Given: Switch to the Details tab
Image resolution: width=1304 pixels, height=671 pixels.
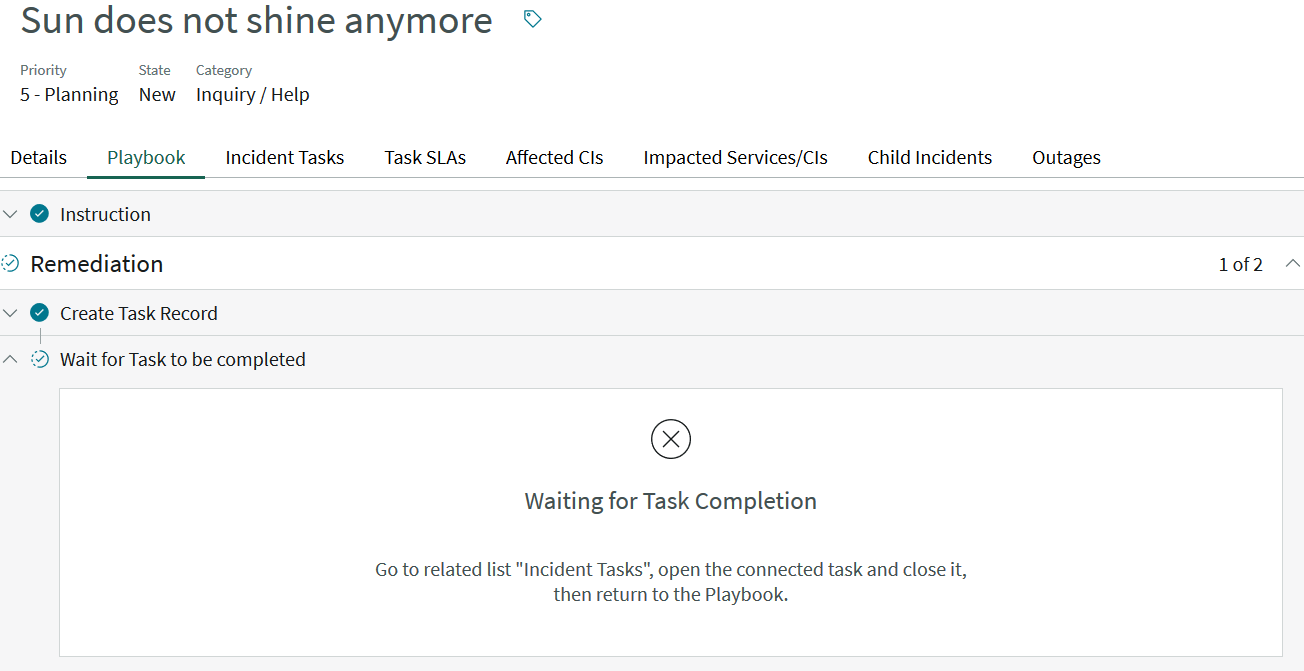Looking at the screenshot, I should pos(38,157).
